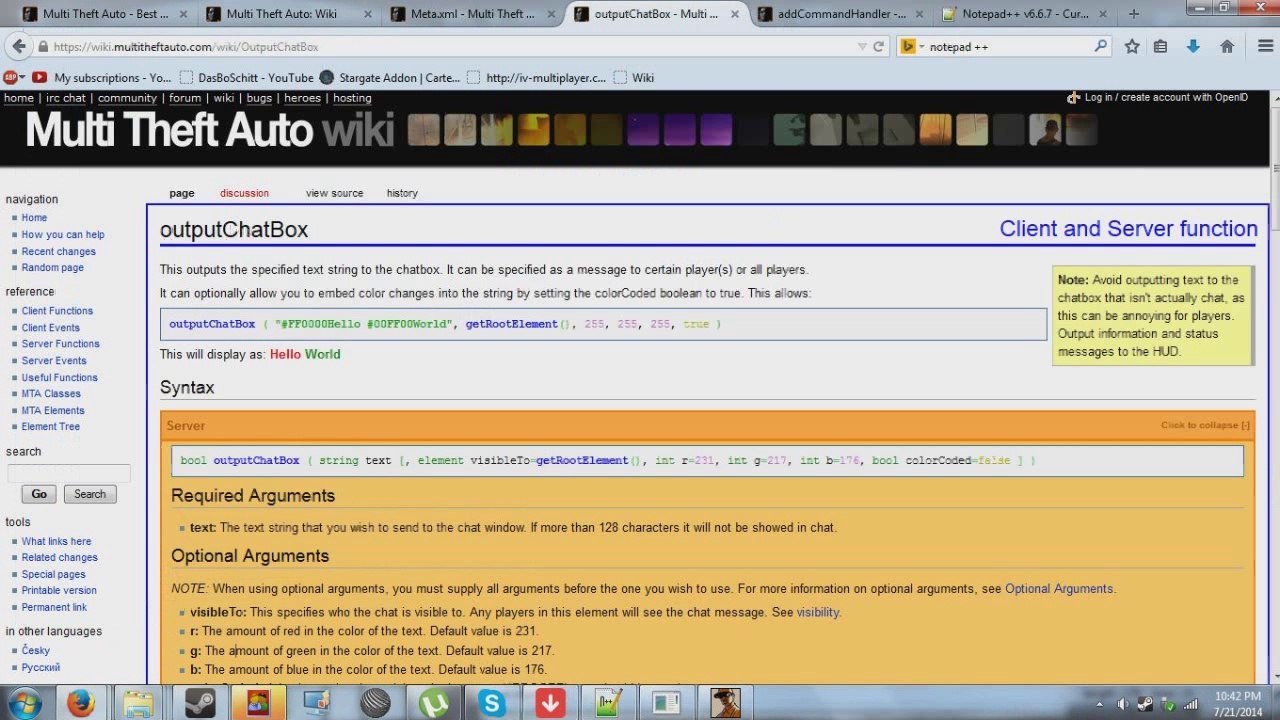Switch to the Meta.xml tab

470,14
